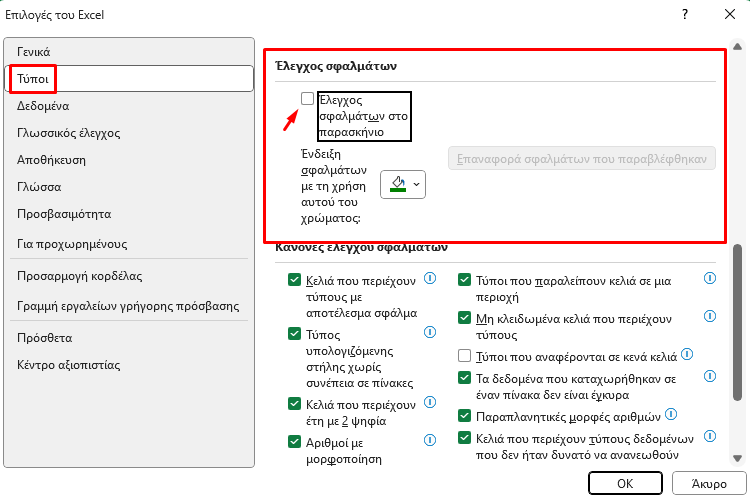Click the scrollbar up arrow
The width and height of the screenshot is (750, 500).
[737, 46]
